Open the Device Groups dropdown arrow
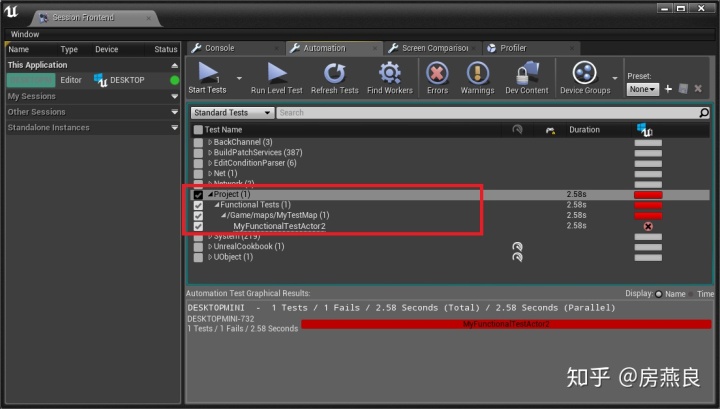Image resolution: width=720 pixels, height=409 pixels. 615,78
